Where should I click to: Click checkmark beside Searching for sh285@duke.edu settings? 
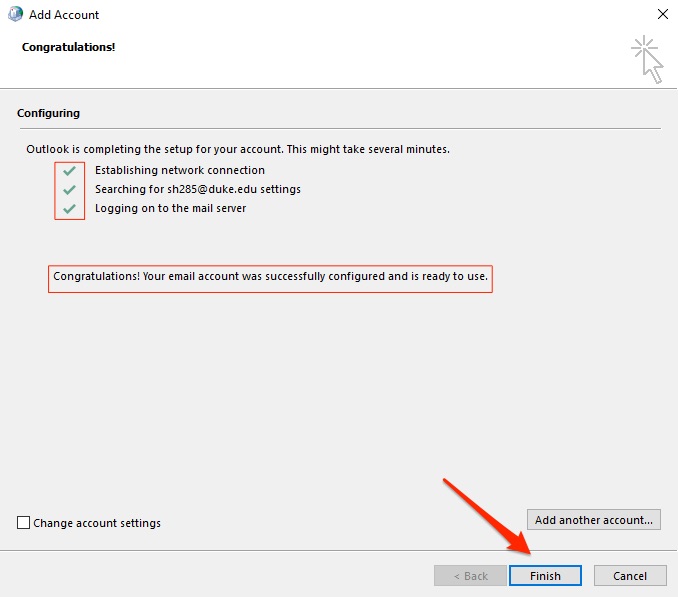69,190
